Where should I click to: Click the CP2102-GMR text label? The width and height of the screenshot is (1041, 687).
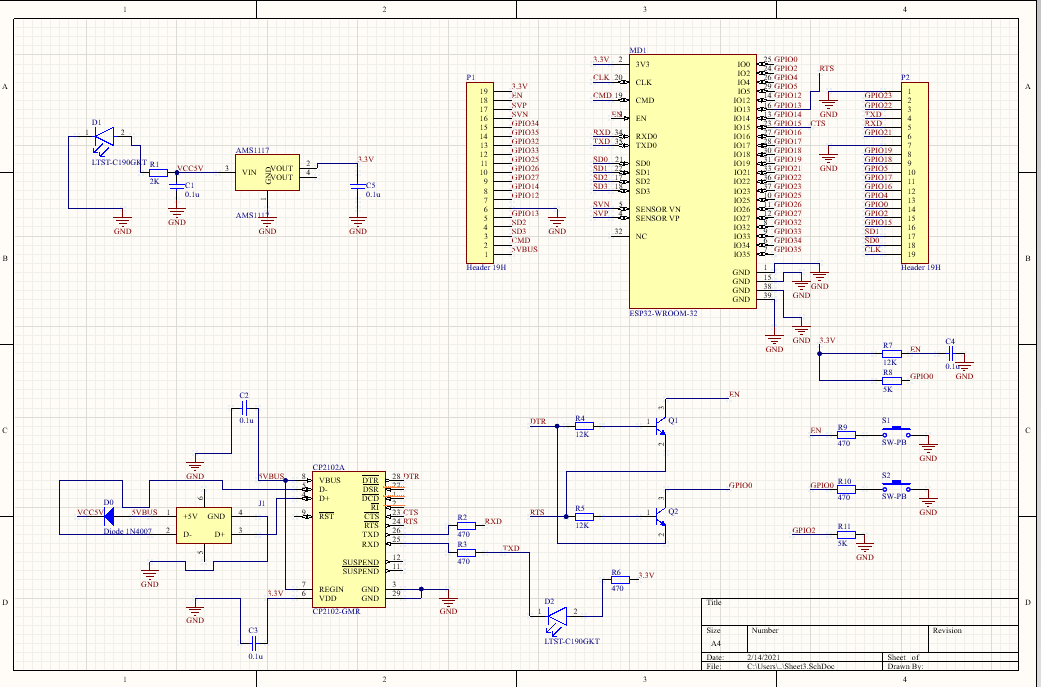(337, 611)
